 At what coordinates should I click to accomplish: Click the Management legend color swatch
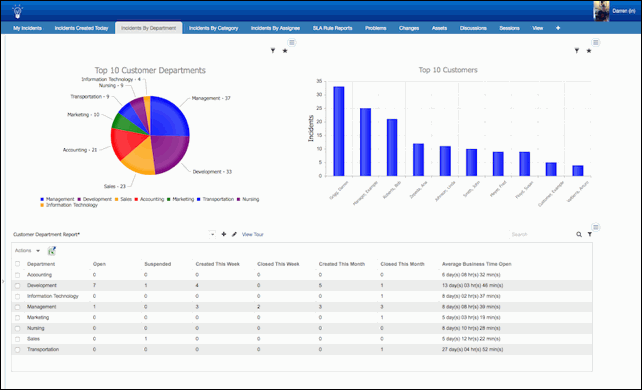tap(42, 199)
